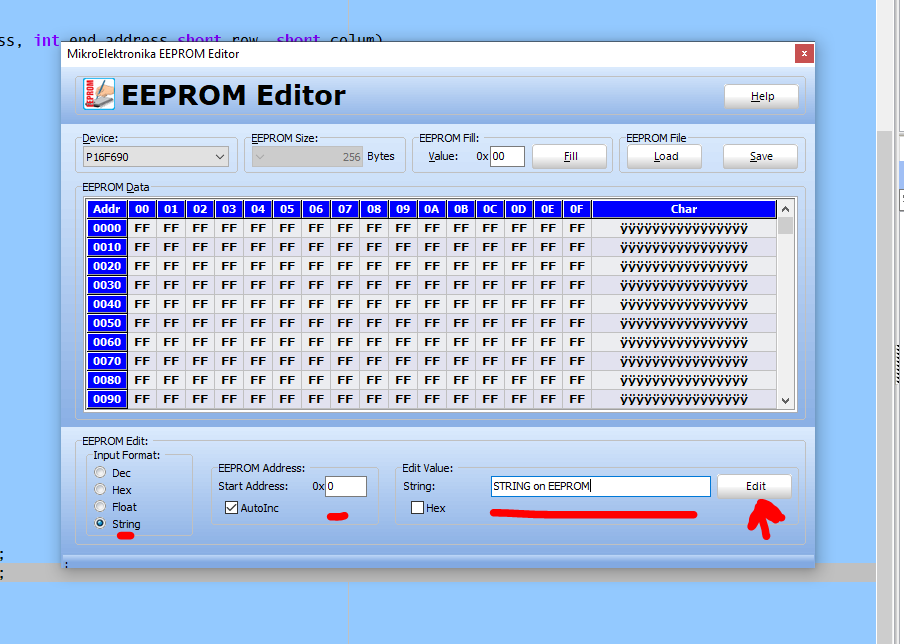Close the MikroElektronika EEPROM Editor window
The height and width of the screenshot is (644, 904).
804,54
